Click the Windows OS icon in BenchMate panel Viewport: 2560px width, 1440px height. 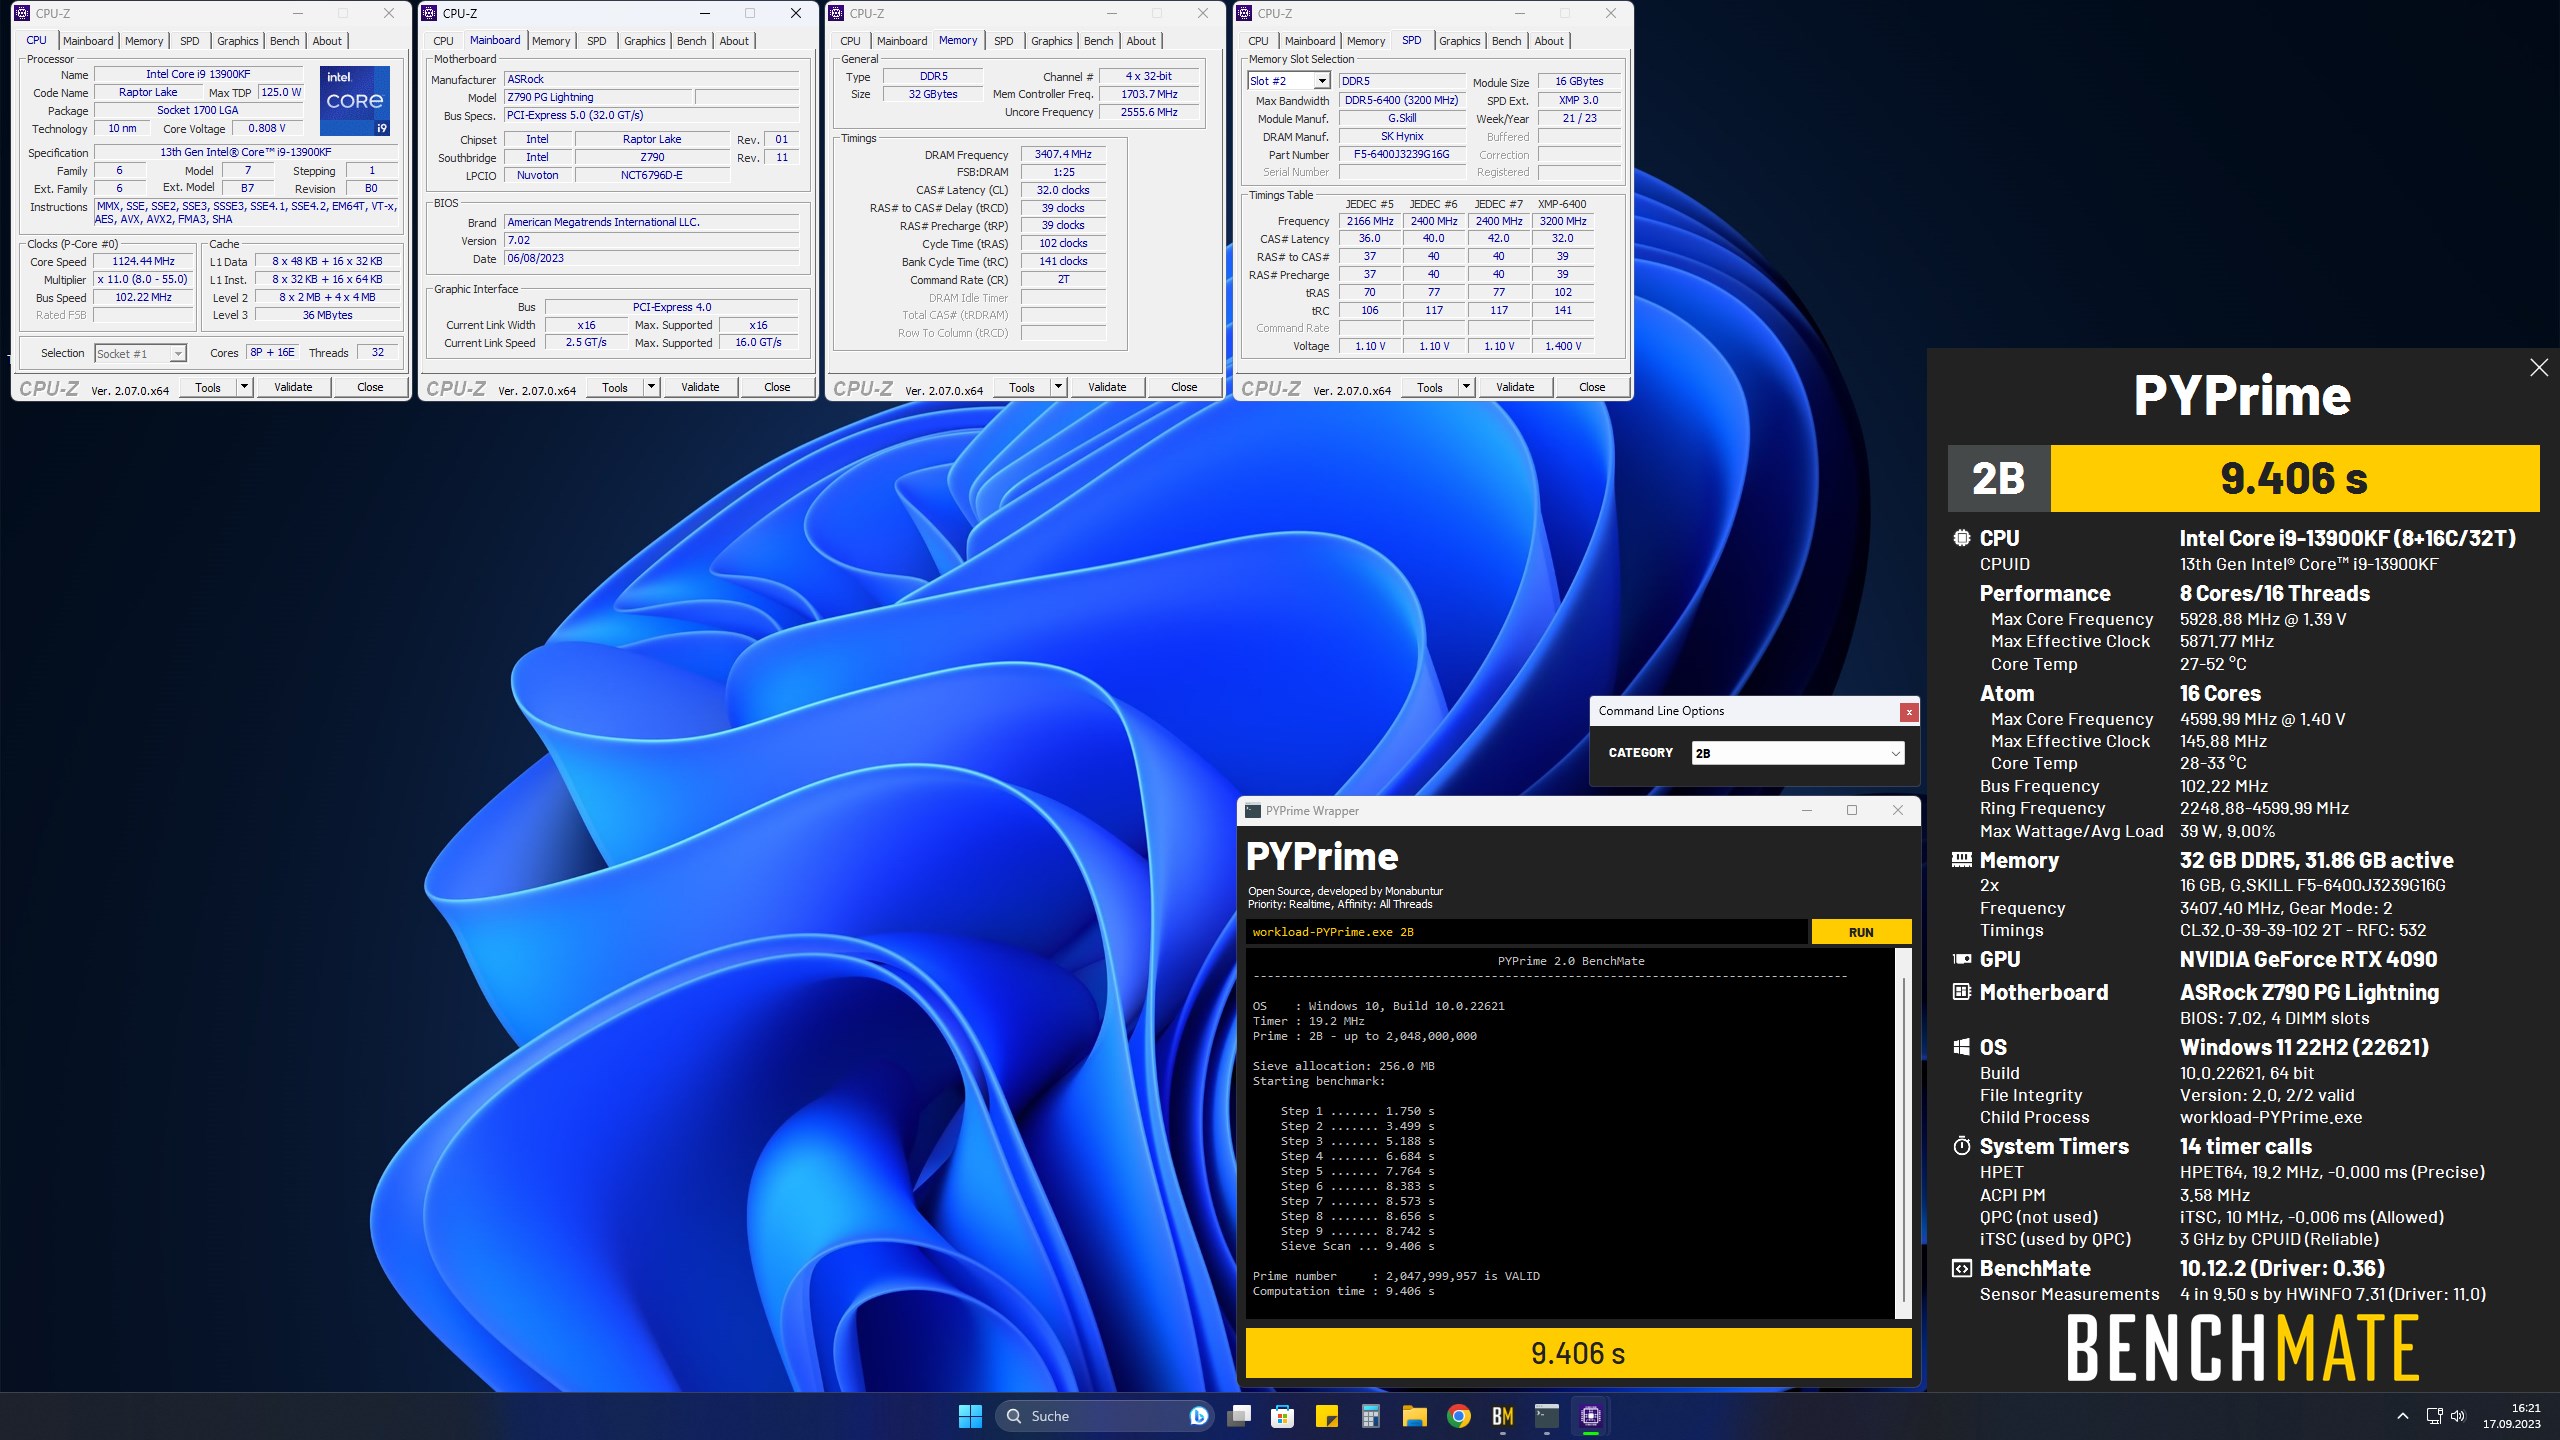tap(1962, 1047)
